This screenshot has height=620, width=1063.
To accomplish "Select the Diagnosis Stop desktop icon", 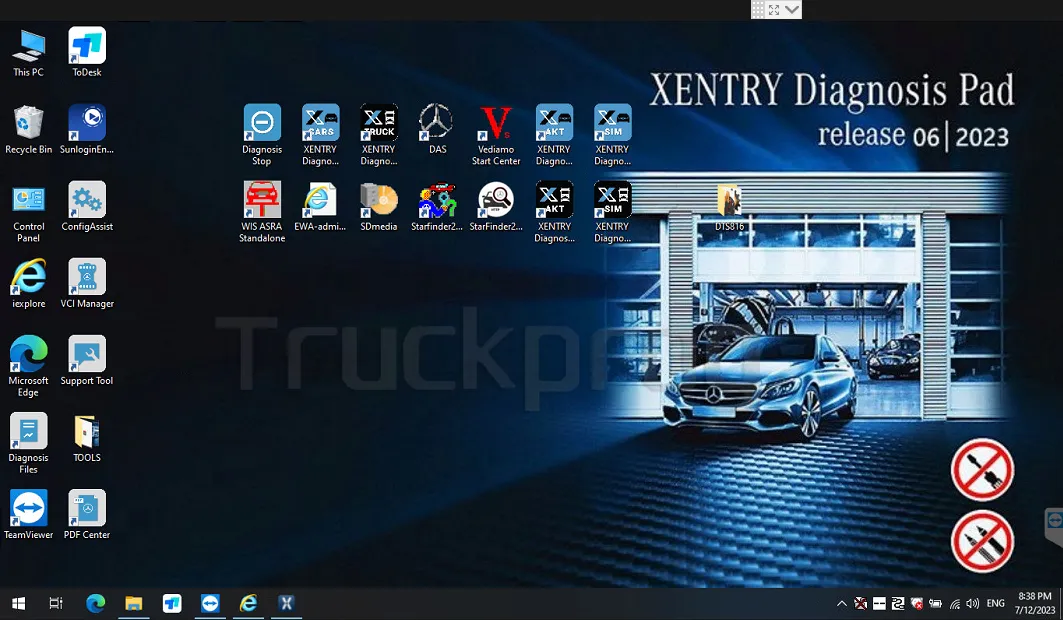I will [x=262, y=124].
